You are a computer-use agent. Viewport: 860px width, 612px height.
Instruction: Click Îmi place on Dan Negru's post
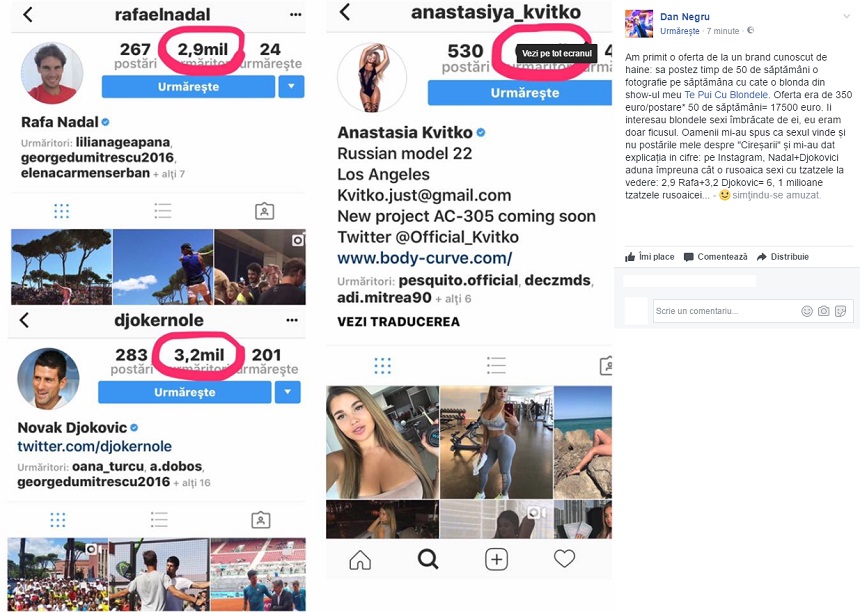click(649, 257)
